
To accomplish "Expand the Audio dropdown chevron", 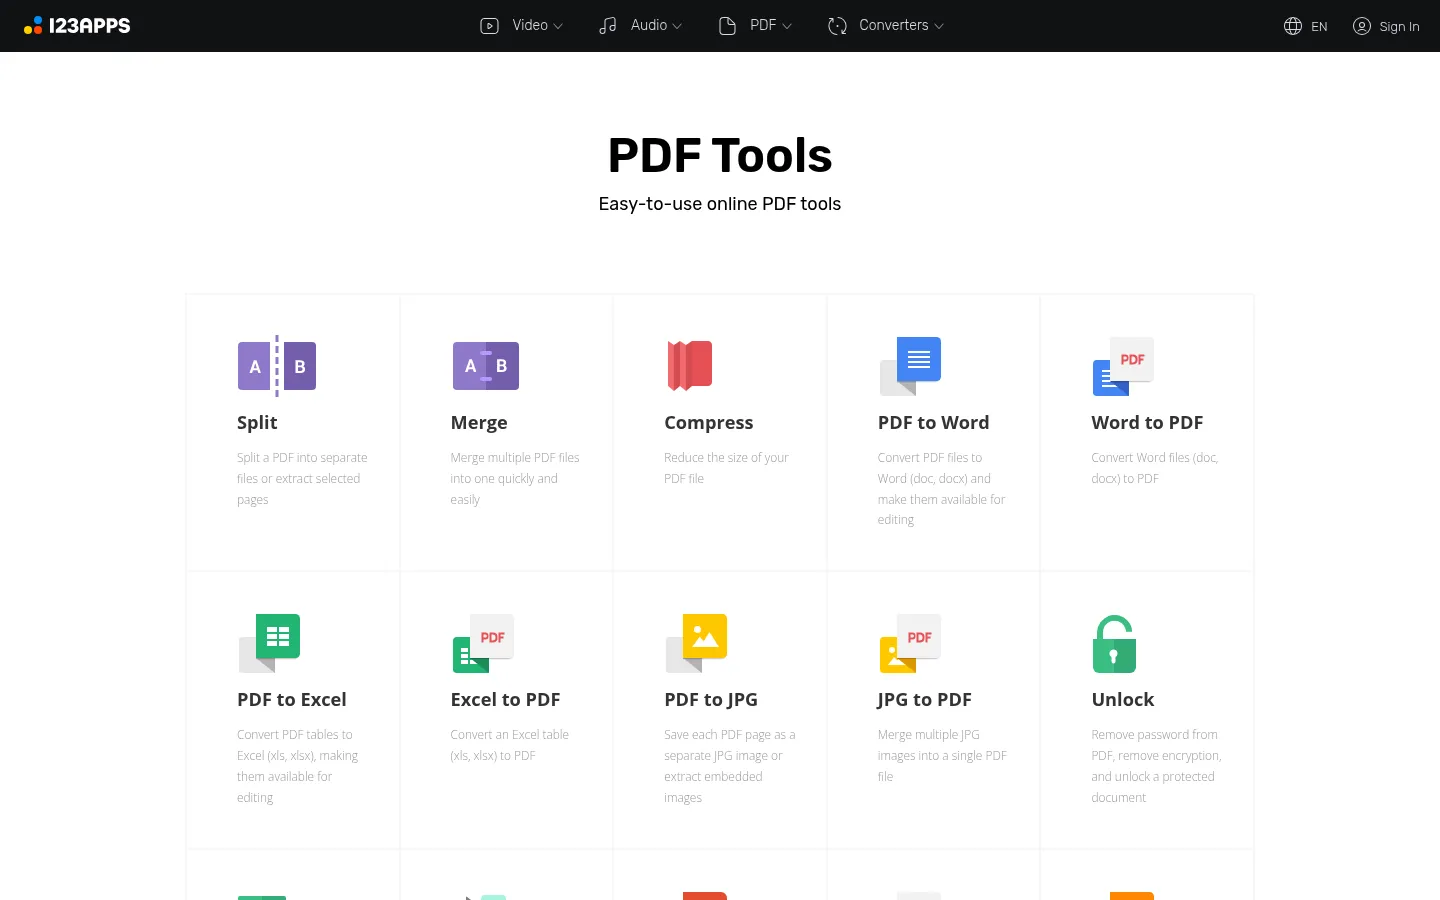I will (x=677, y=27).
